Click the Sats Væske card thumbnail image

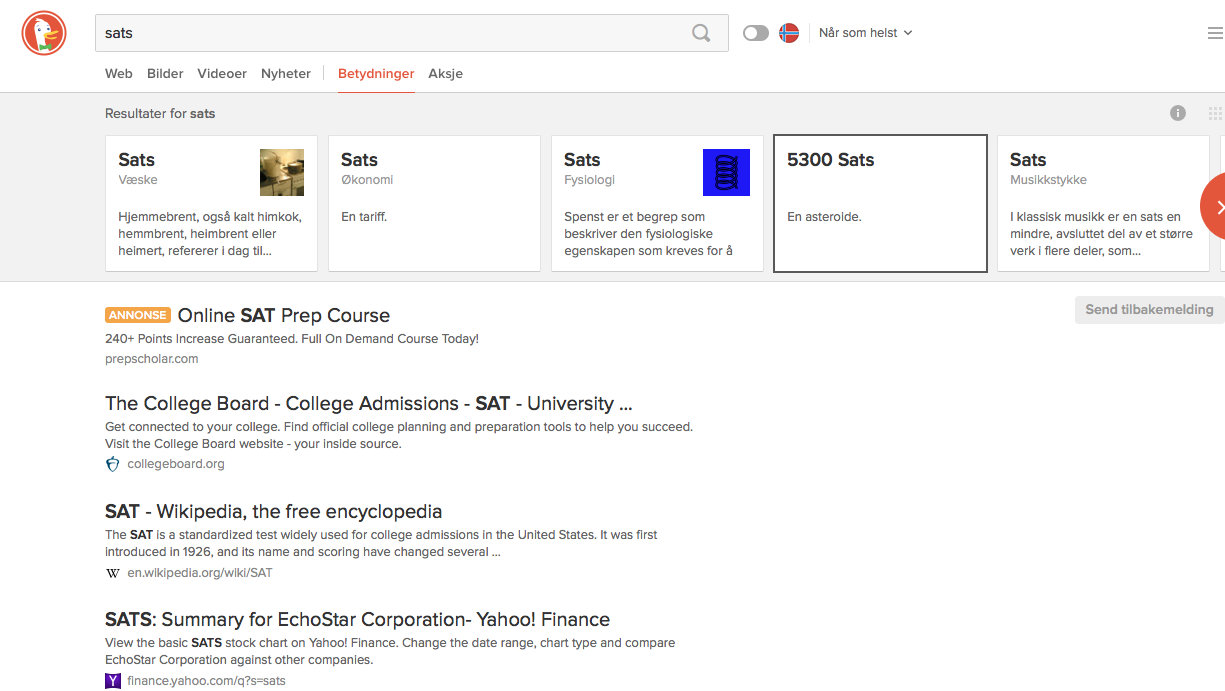[x=282, y=172]
